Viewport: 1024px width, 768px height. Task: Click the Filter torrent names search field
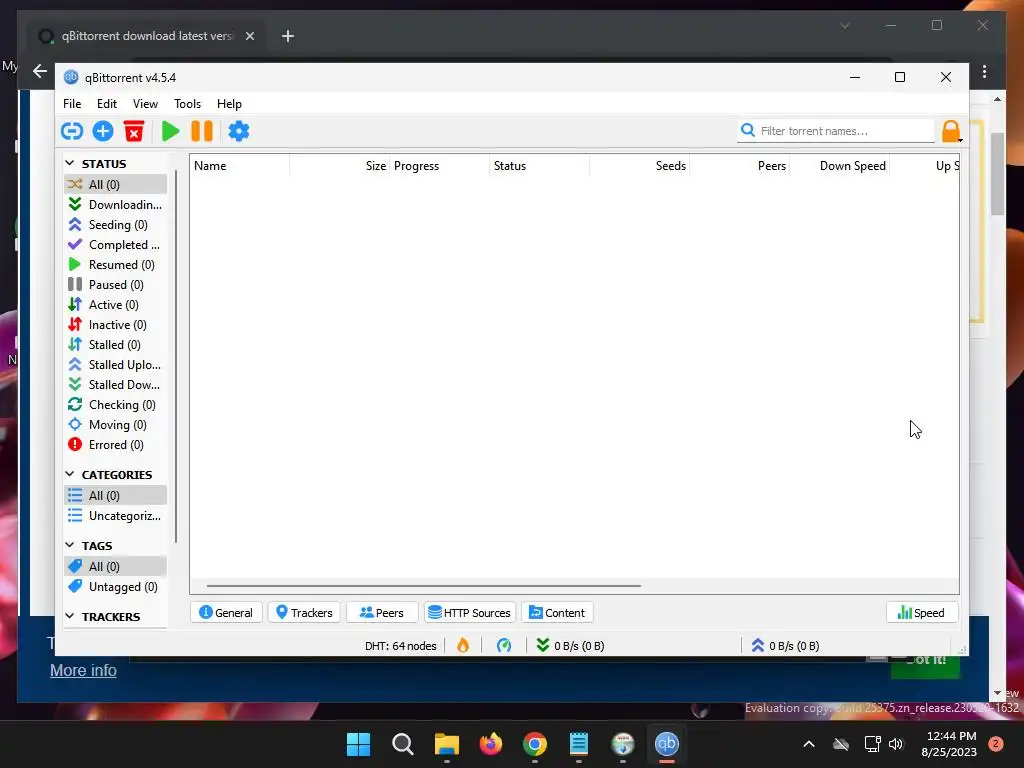(837, 131)
